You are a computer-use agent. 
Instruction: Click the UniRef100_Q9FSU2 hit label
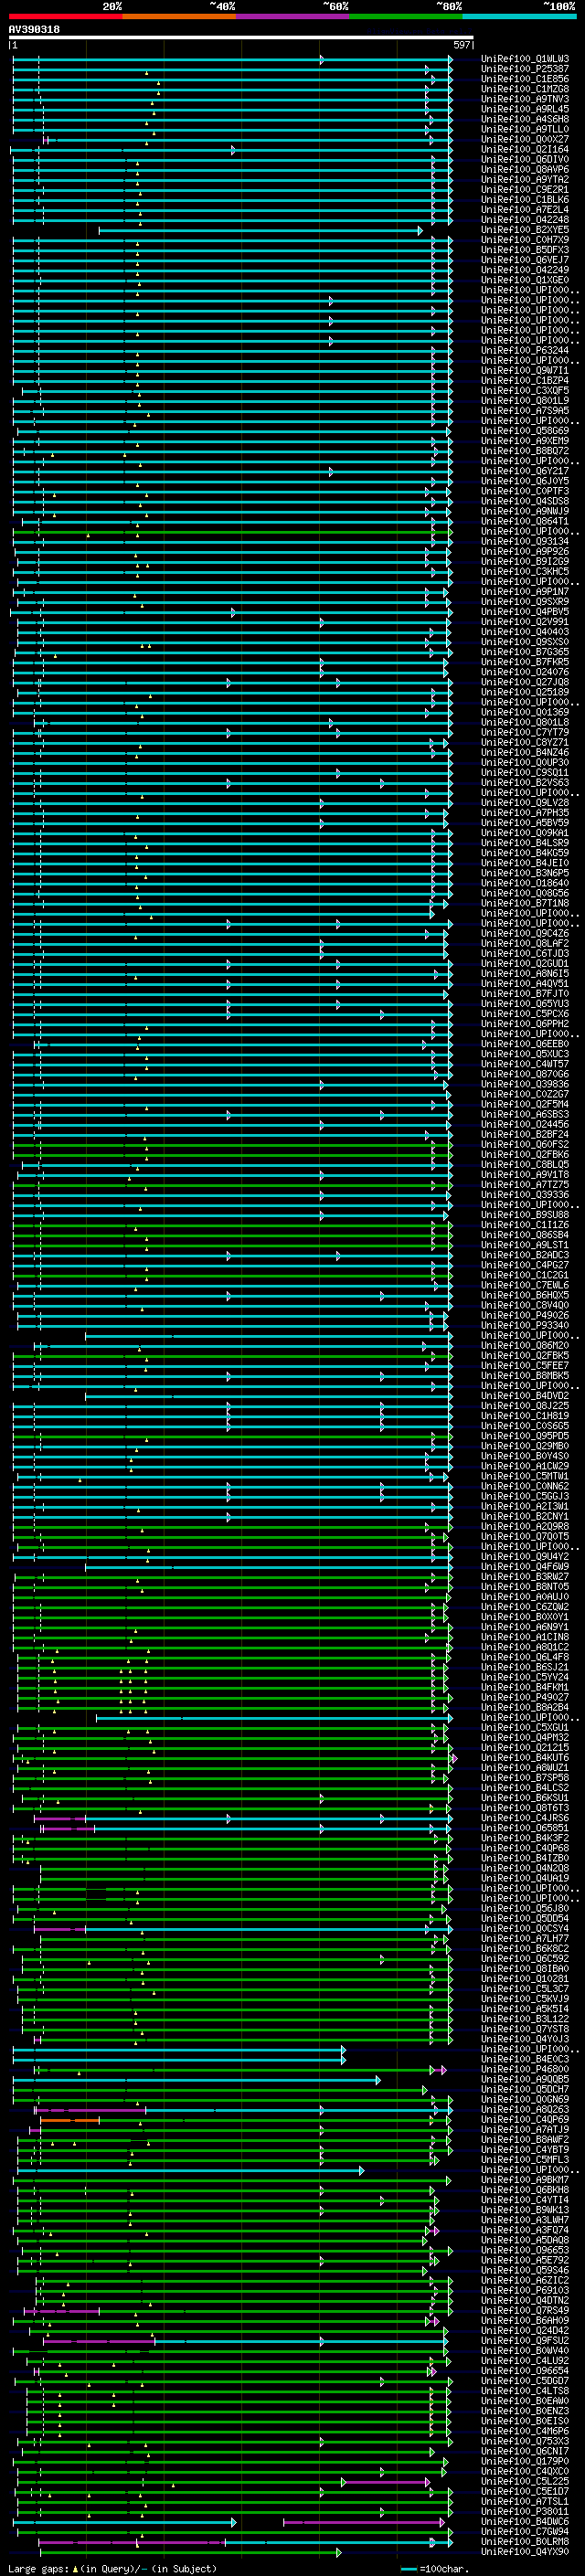[x=524, y=2340]
